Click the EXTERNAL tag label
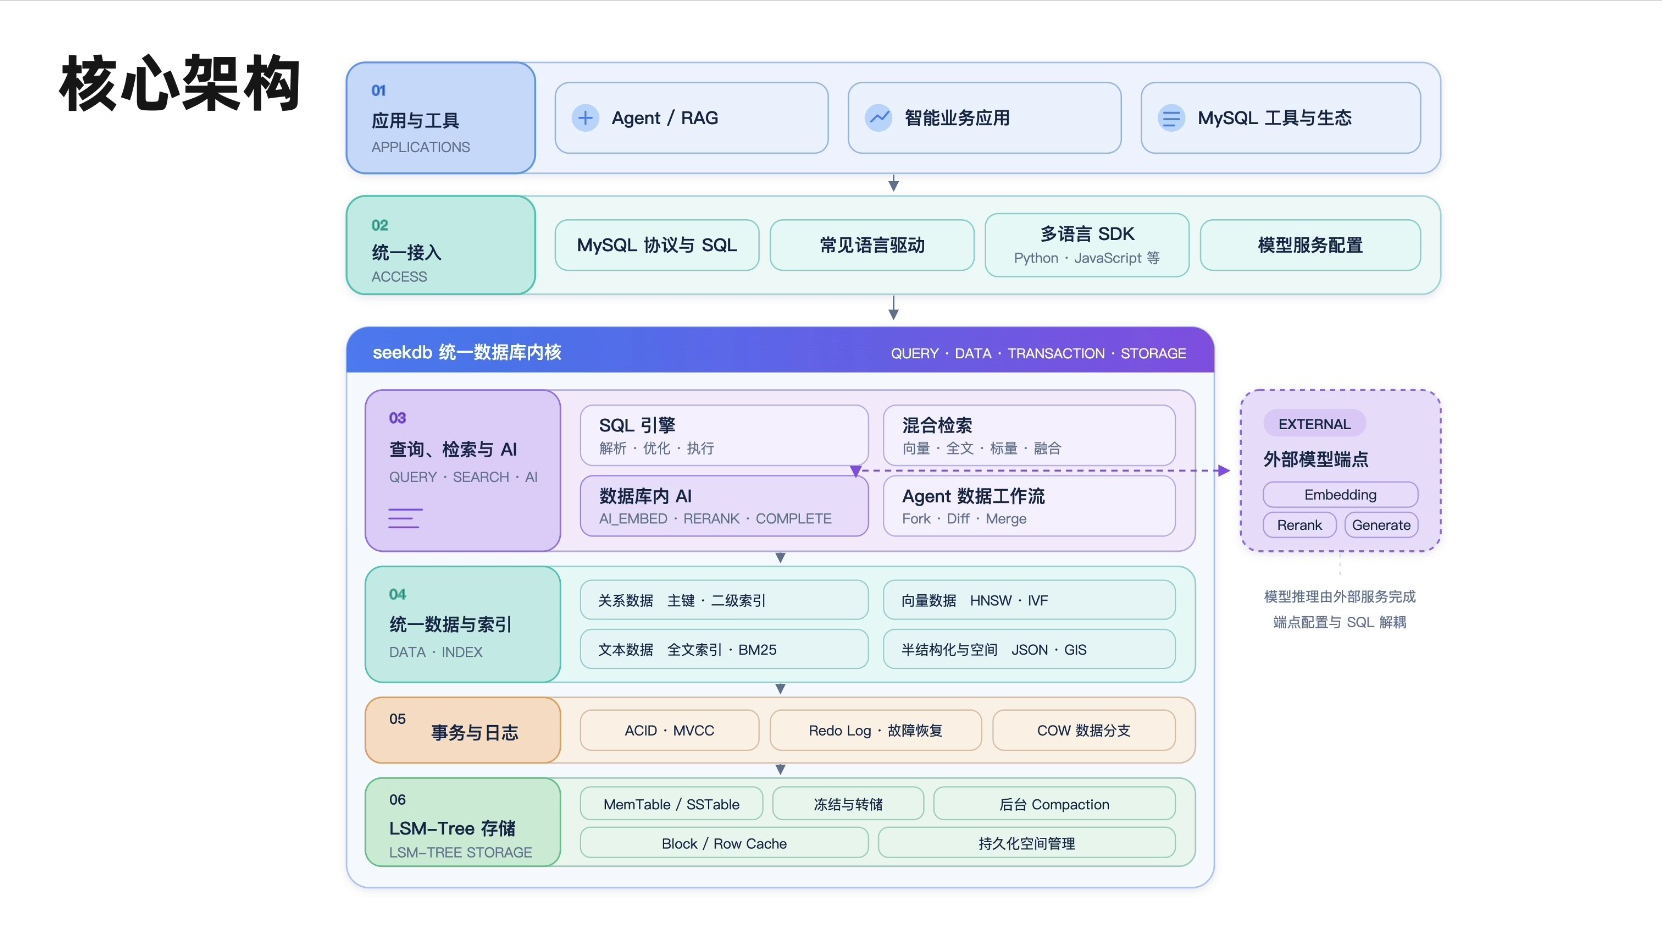1662x936 pixels. click(x=1315, y=424)
